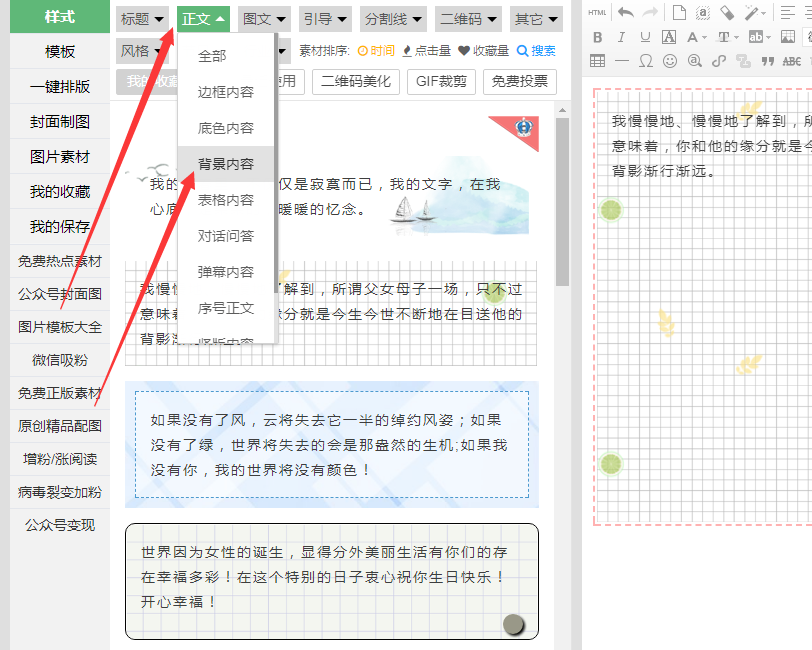Expand the 标题 dropdown
Viewport: 812px width, 650px height.
point(142,19)
